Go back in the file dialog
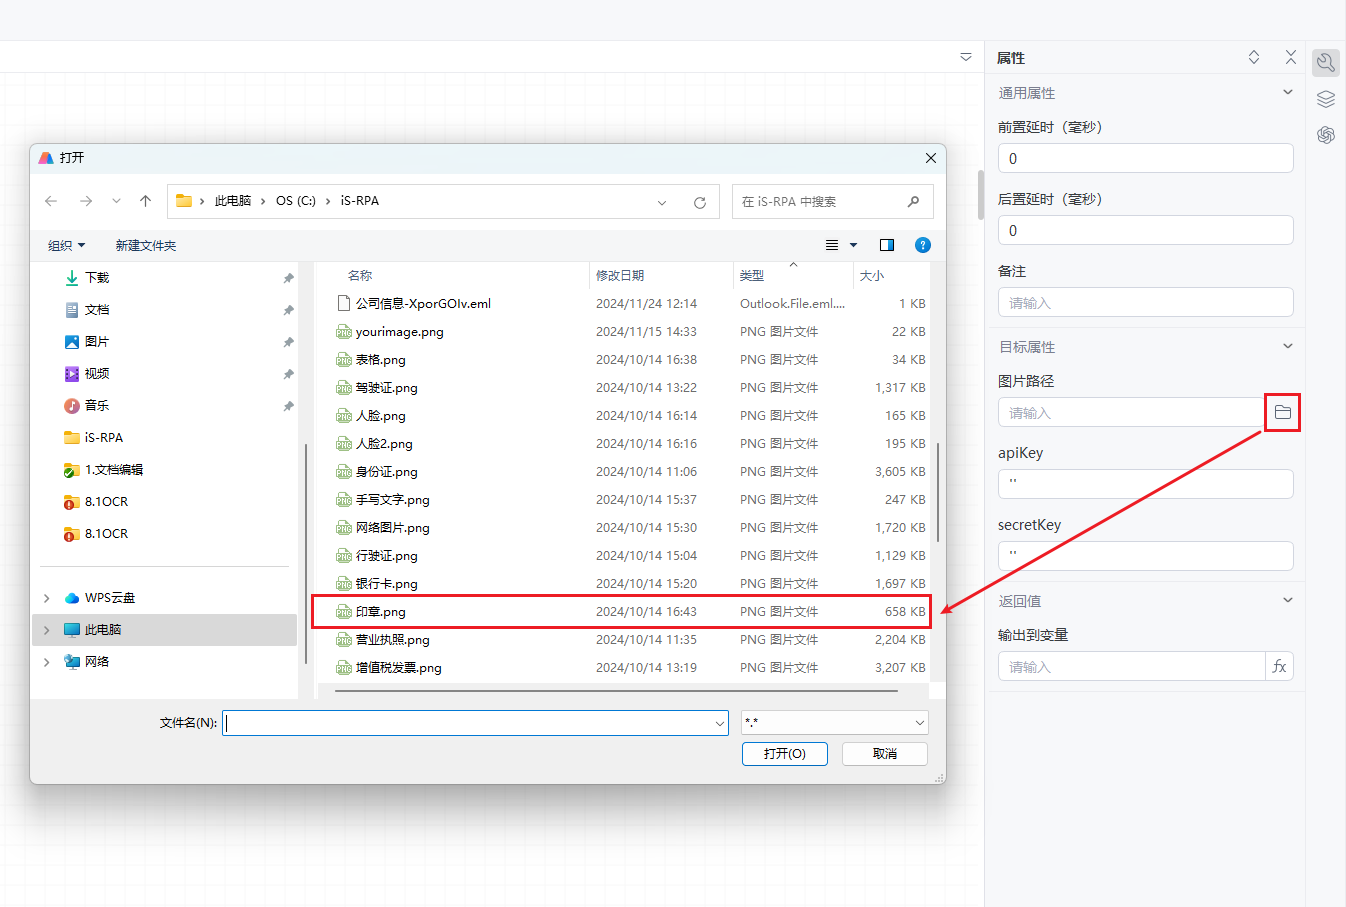The image size is (1346, 907). (x=51, y=201)
